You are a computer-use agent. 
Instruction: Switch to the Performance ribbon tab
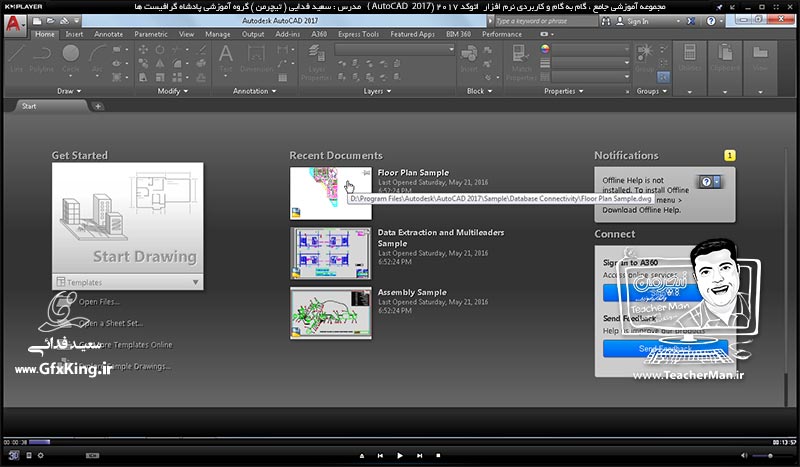[x=502, y=34]
